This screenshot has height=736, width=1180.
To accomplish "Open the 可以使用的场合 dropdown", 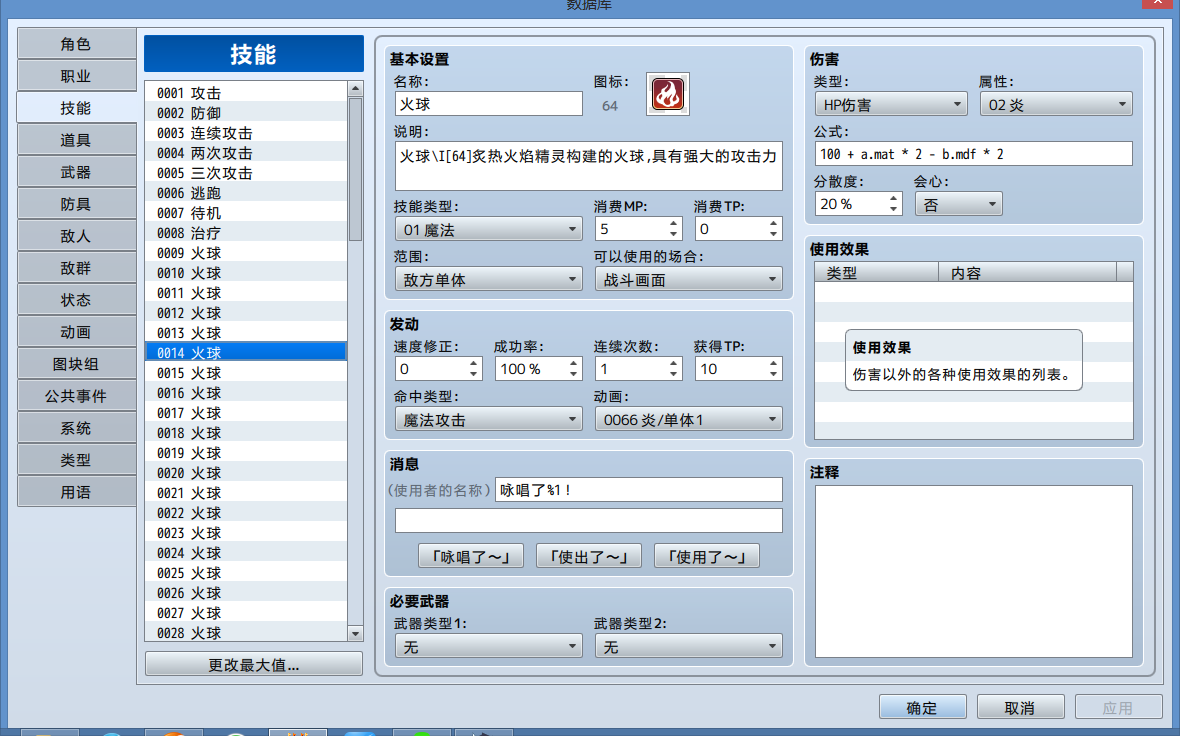I will point(689,280).
